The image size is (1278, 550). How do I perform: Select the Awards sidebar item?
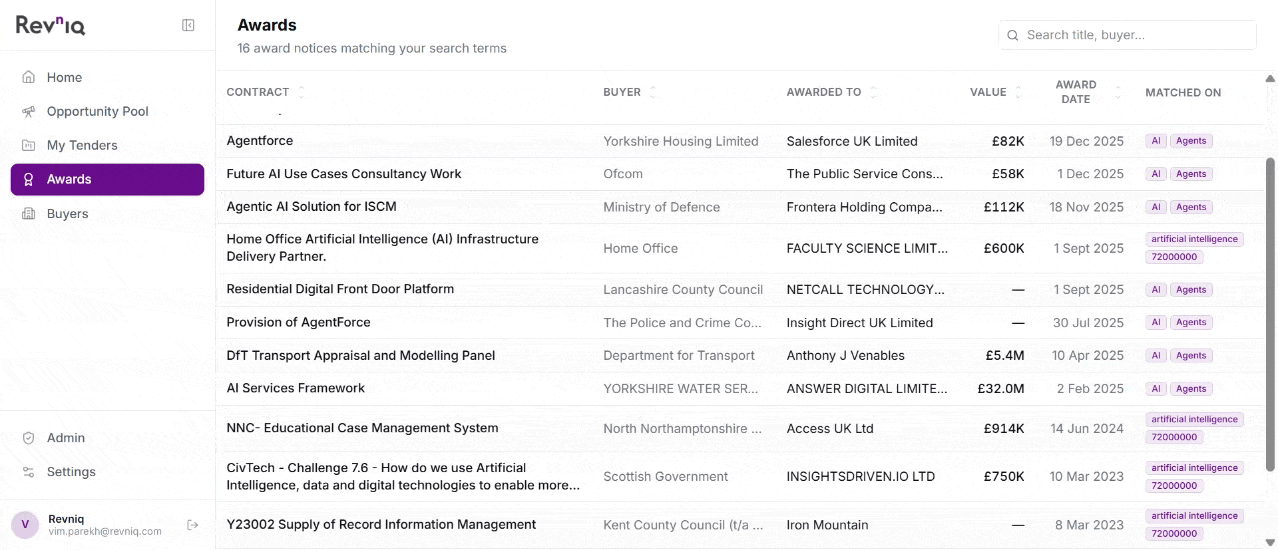click(107, 179)
